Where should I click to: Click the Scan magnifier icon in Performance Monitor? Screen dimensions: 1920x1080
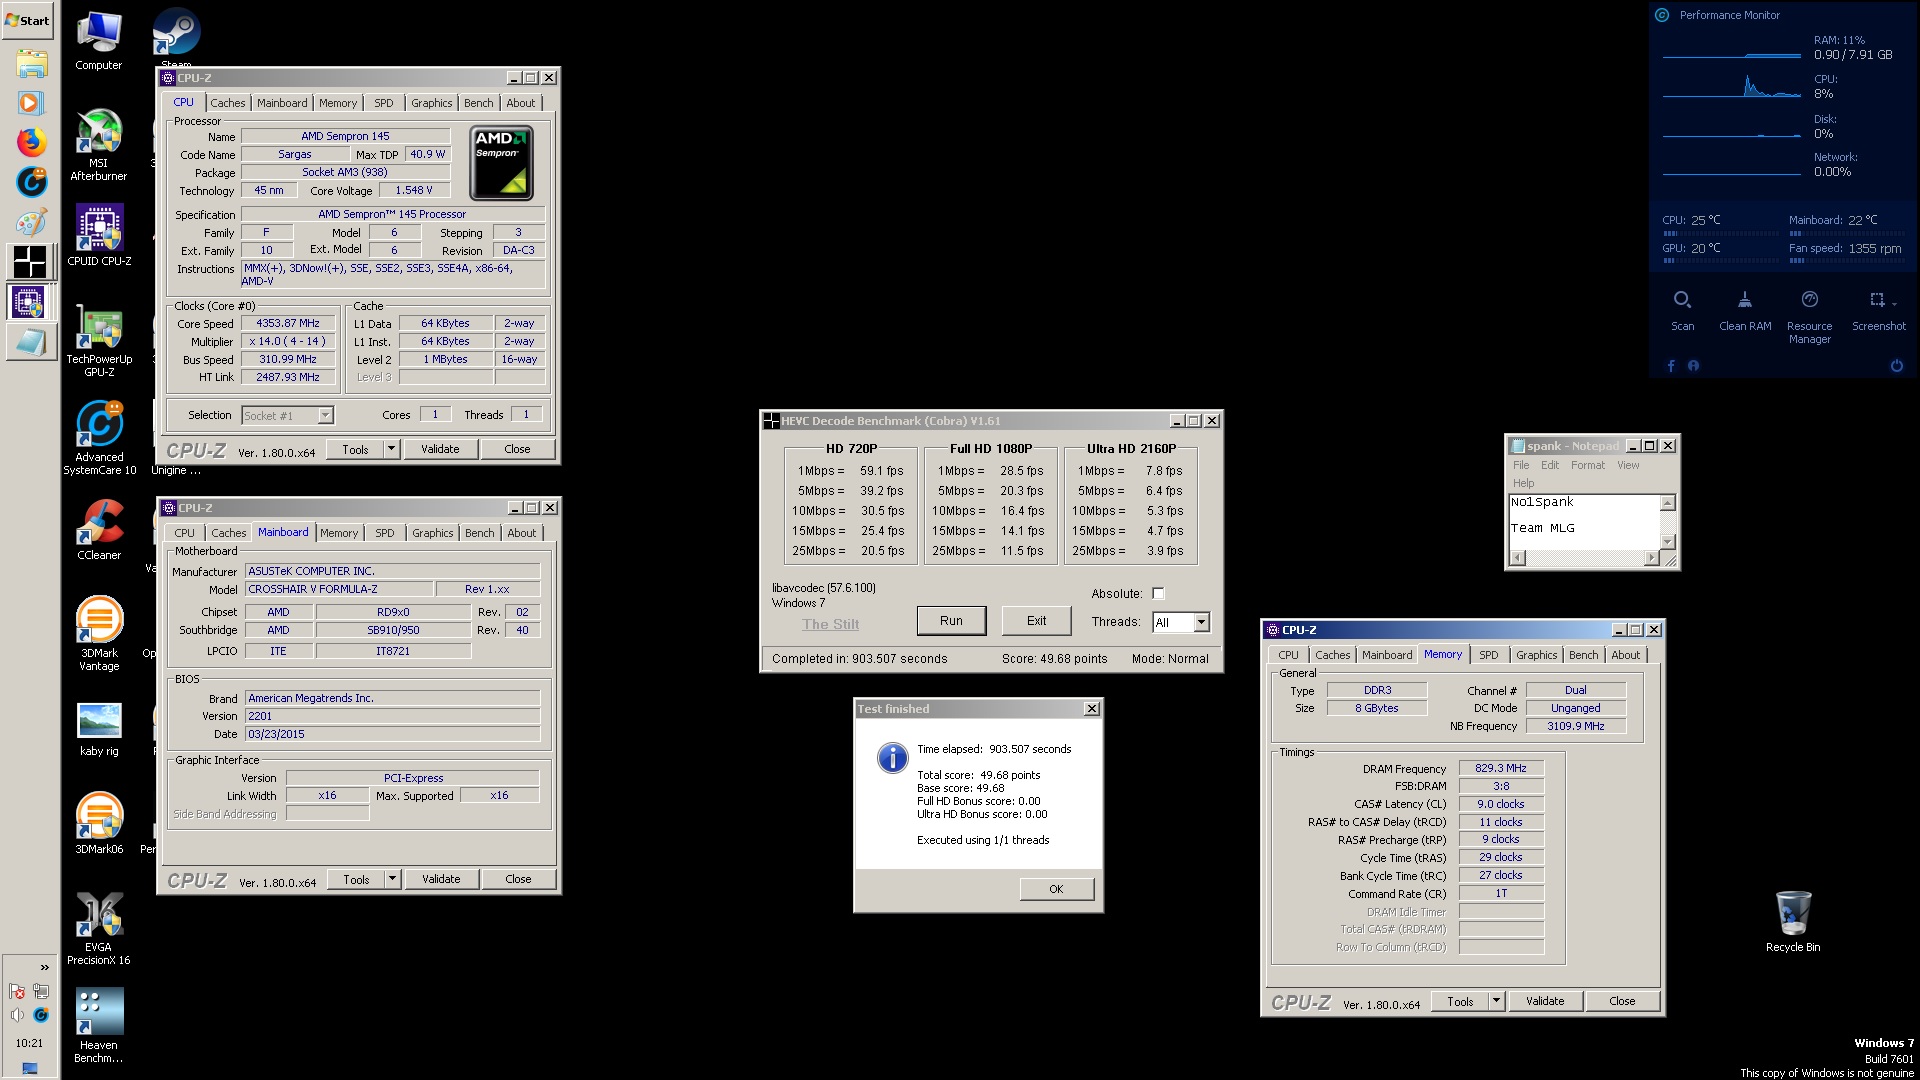[1682, 300]
